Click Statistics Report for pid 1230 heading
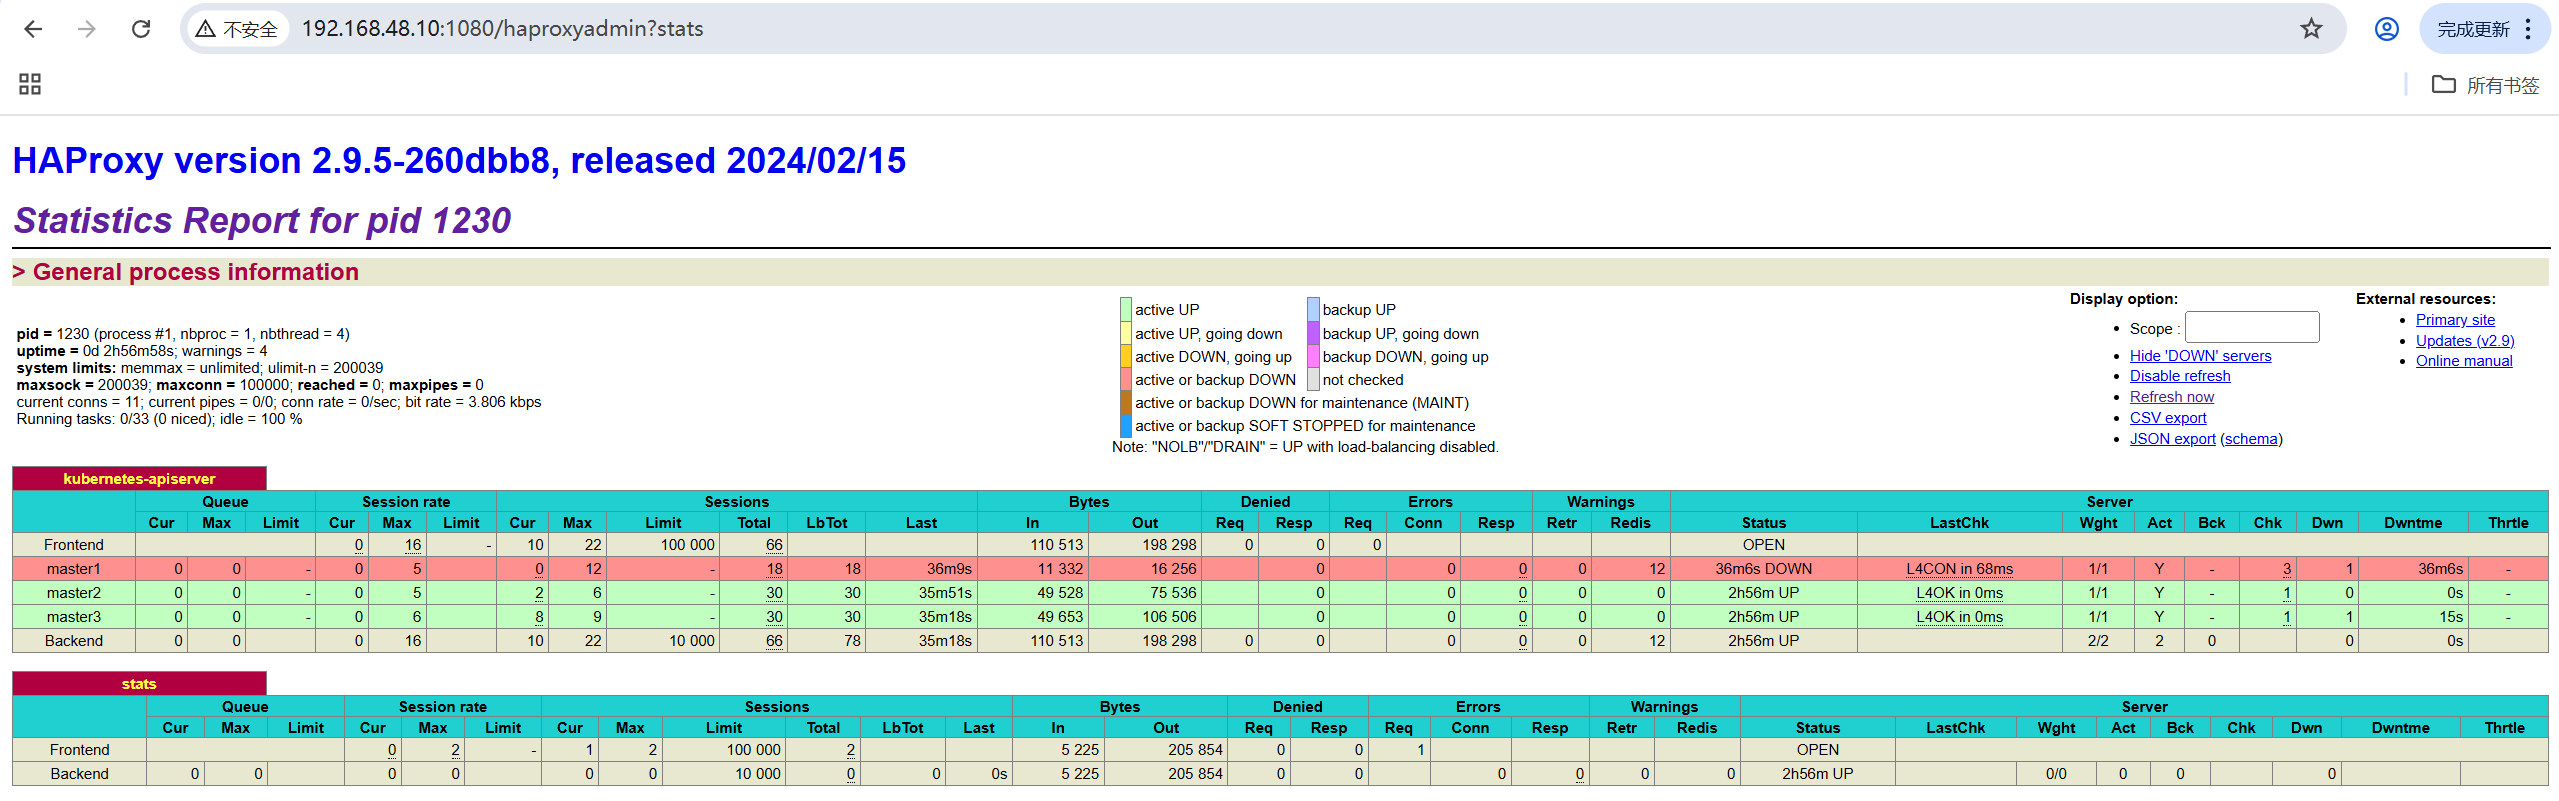 (x=262, y=221)
